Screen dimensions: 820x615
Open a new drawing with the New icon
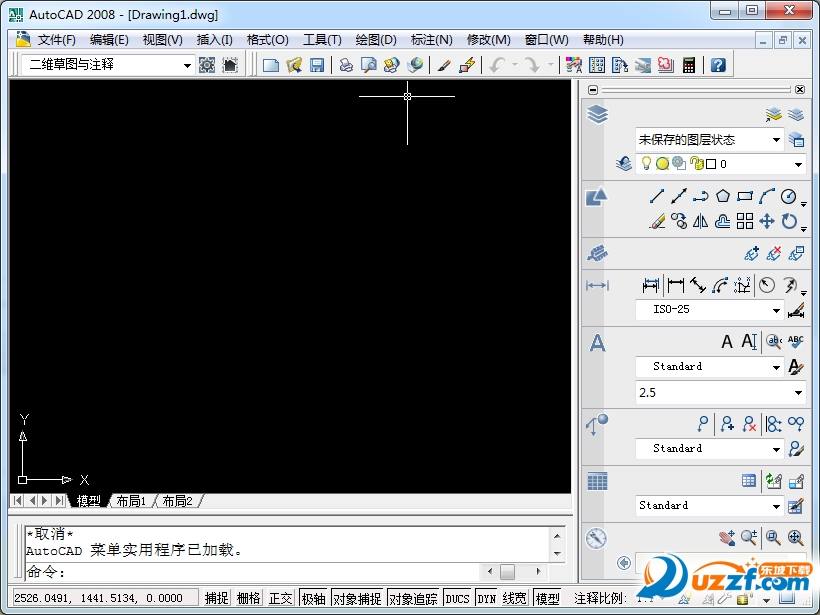(x=270, y=64)
